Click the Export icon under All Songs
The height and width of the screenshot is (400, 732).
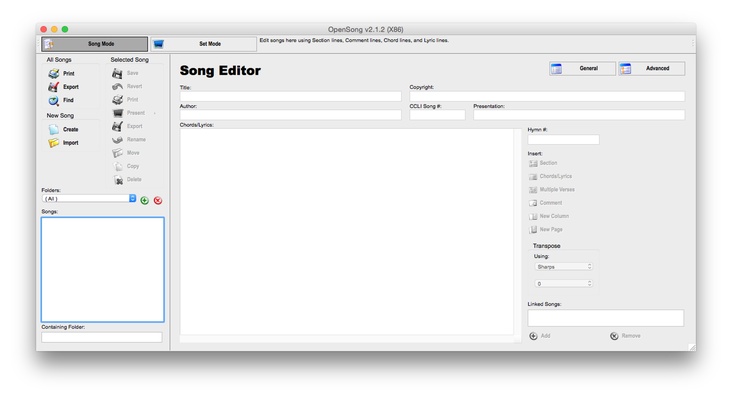tap(54, 87)
